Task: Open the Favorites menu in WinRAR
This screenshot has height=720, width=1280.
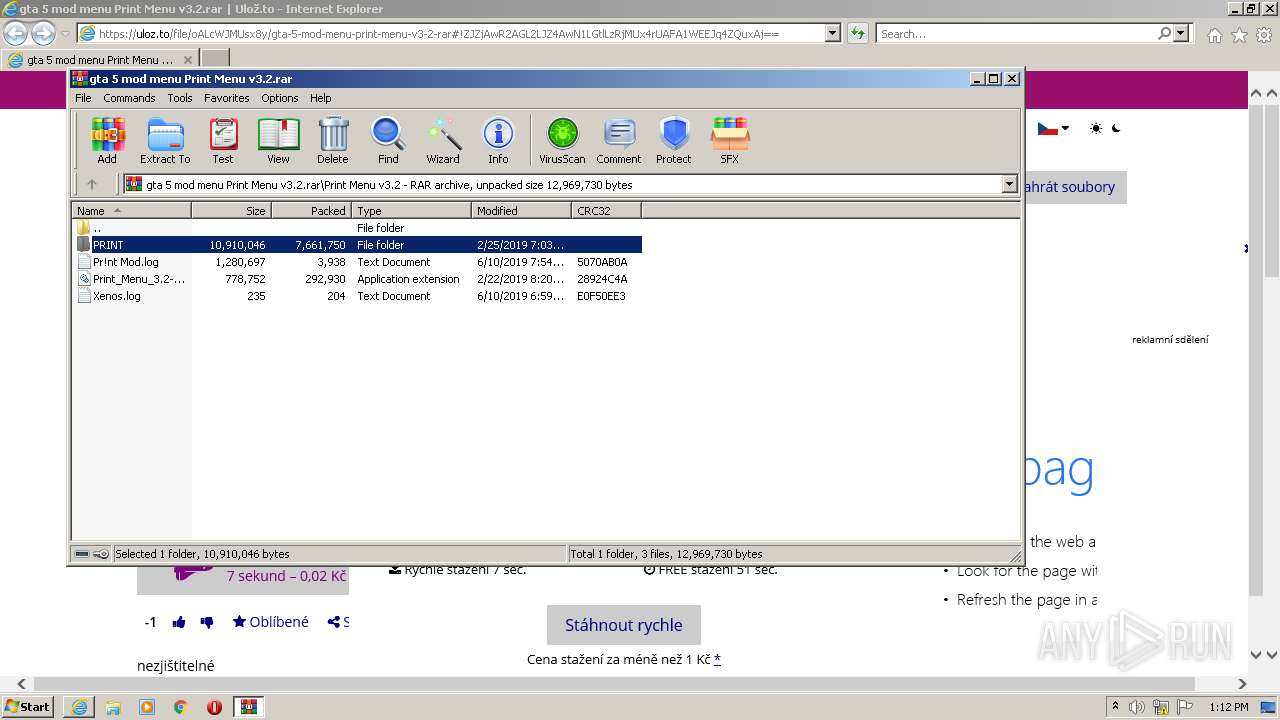Action: click(227, 98)
